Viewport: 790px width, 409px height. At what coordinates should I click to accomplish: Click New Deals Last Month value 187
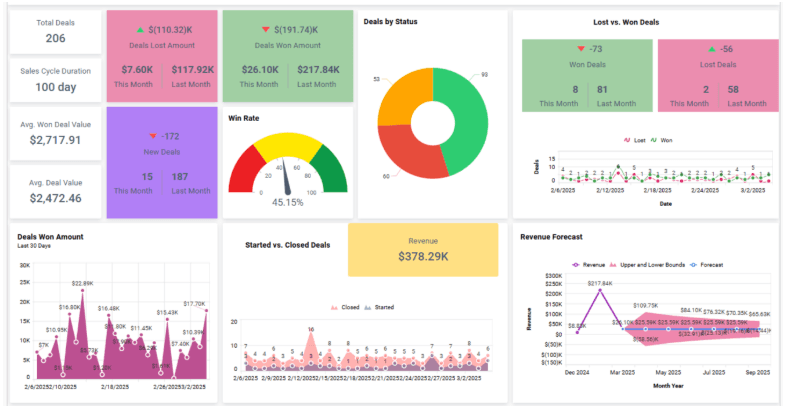click(x=180, y=177)
